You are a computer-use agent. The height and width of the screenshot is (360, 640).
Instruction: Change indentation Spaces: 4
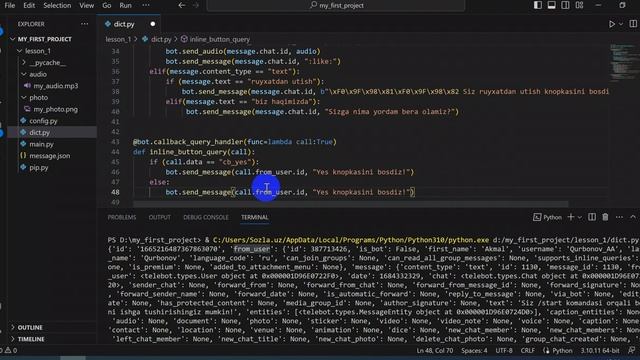pos(474,351)
